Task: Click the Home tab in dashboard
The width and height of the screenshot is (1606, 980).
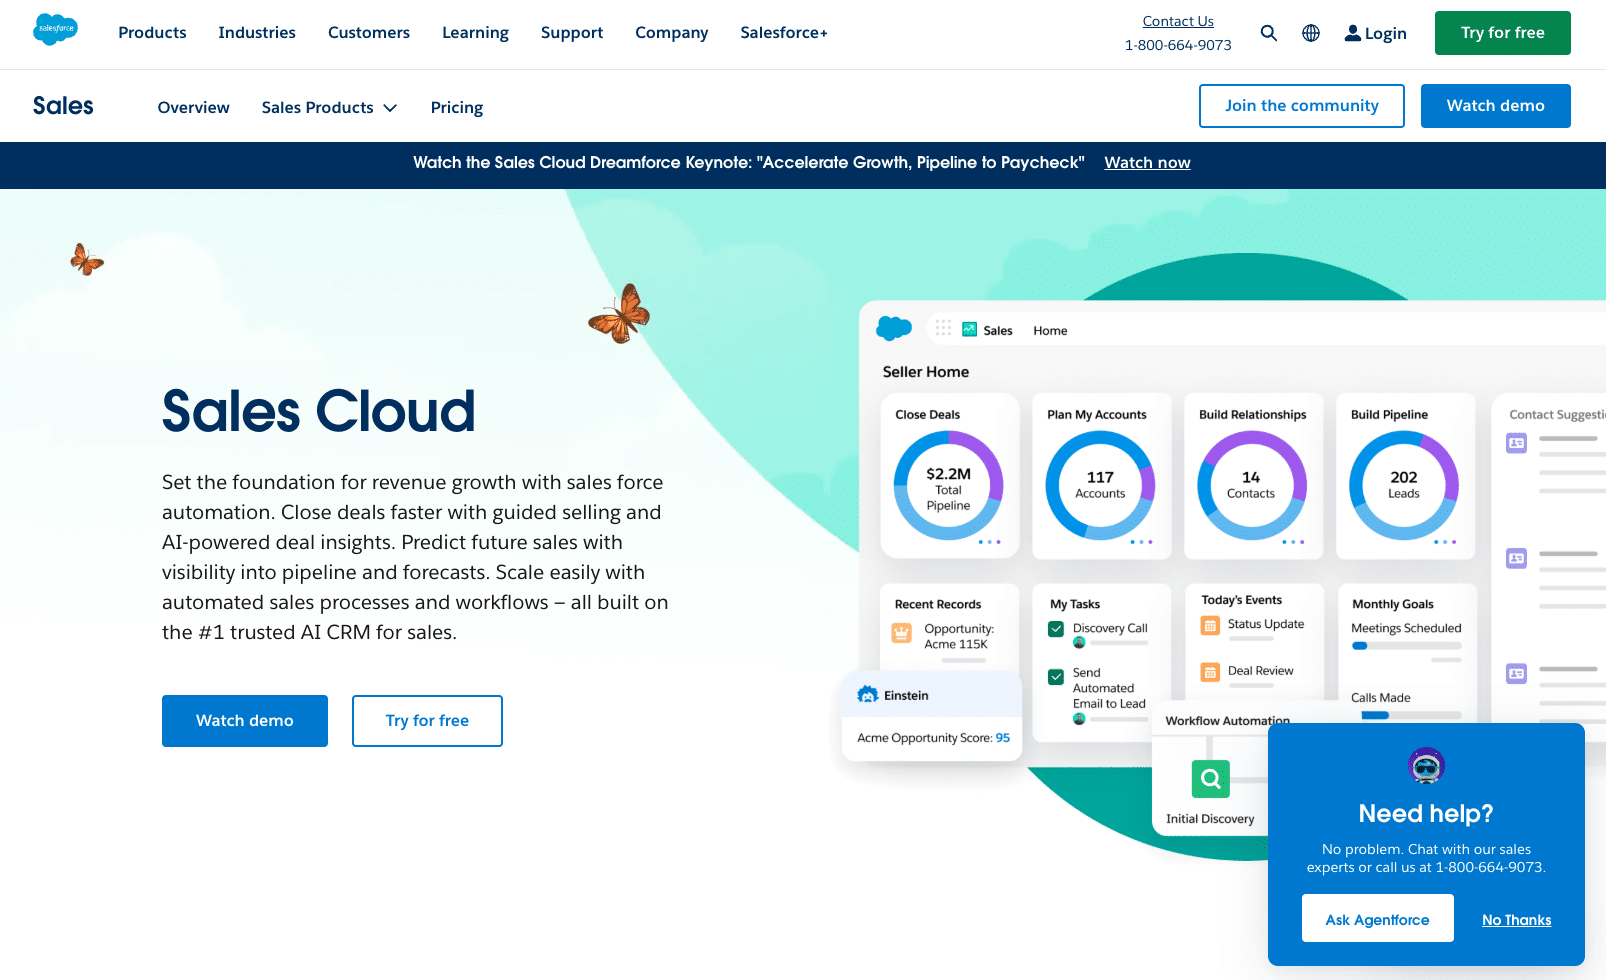Action: [1050, 331]
